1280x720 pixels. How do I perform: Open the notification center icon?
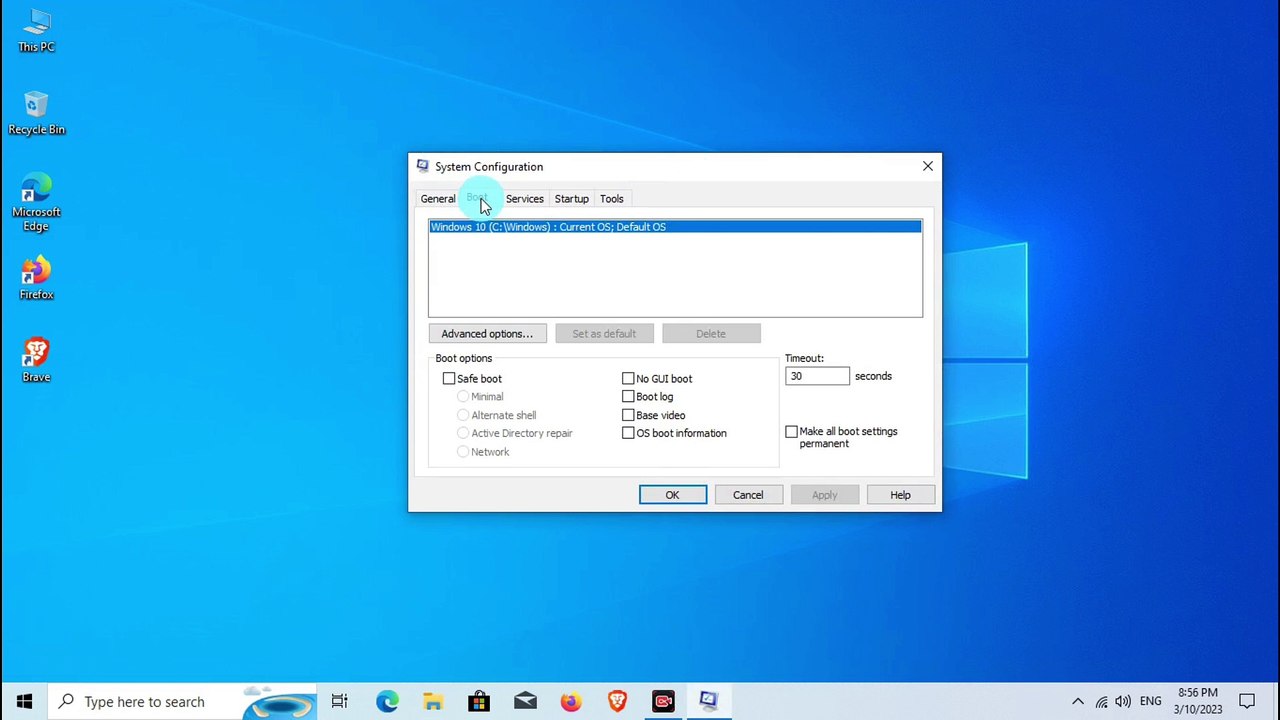(x=1247, y=701)
